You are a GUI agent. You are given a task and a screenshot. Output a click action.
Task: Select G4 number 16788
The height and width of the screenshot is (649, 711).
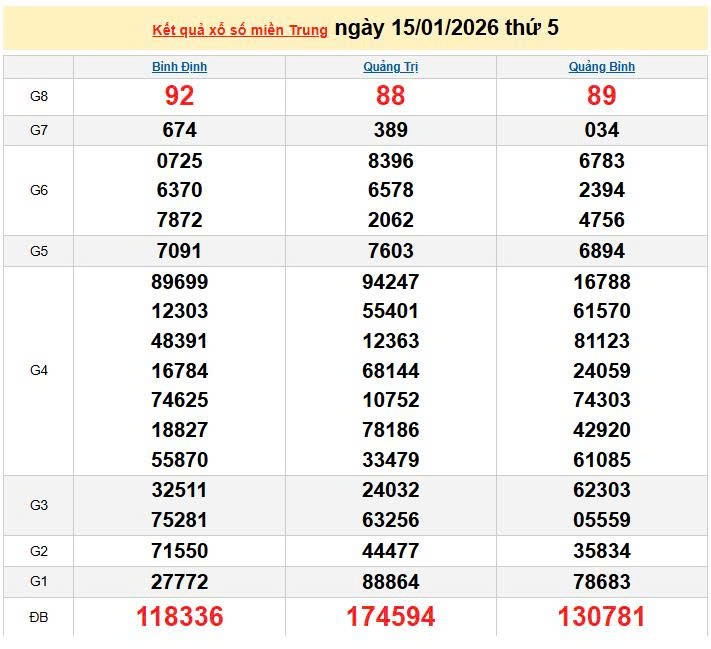click(602, 282)
